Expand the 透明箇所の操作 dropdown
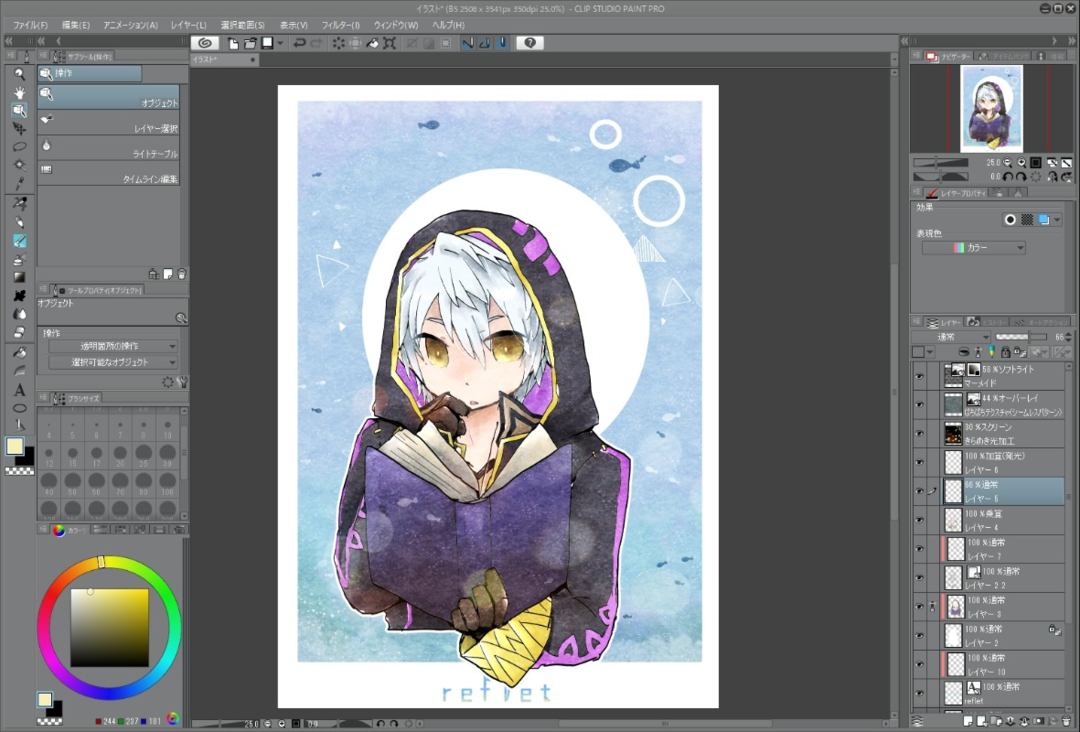The width and height of the screenshot is (1080, 732). pyautogui.click(x=114, y=346)
